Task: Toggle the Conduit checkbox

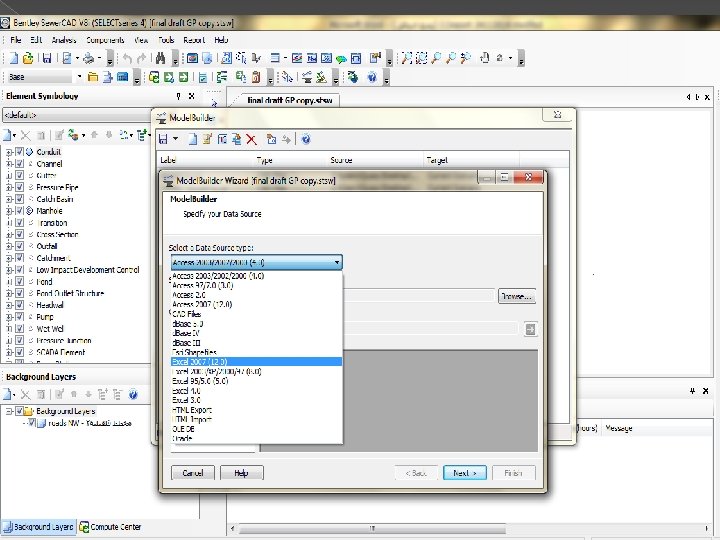Action: pos(19,152)
